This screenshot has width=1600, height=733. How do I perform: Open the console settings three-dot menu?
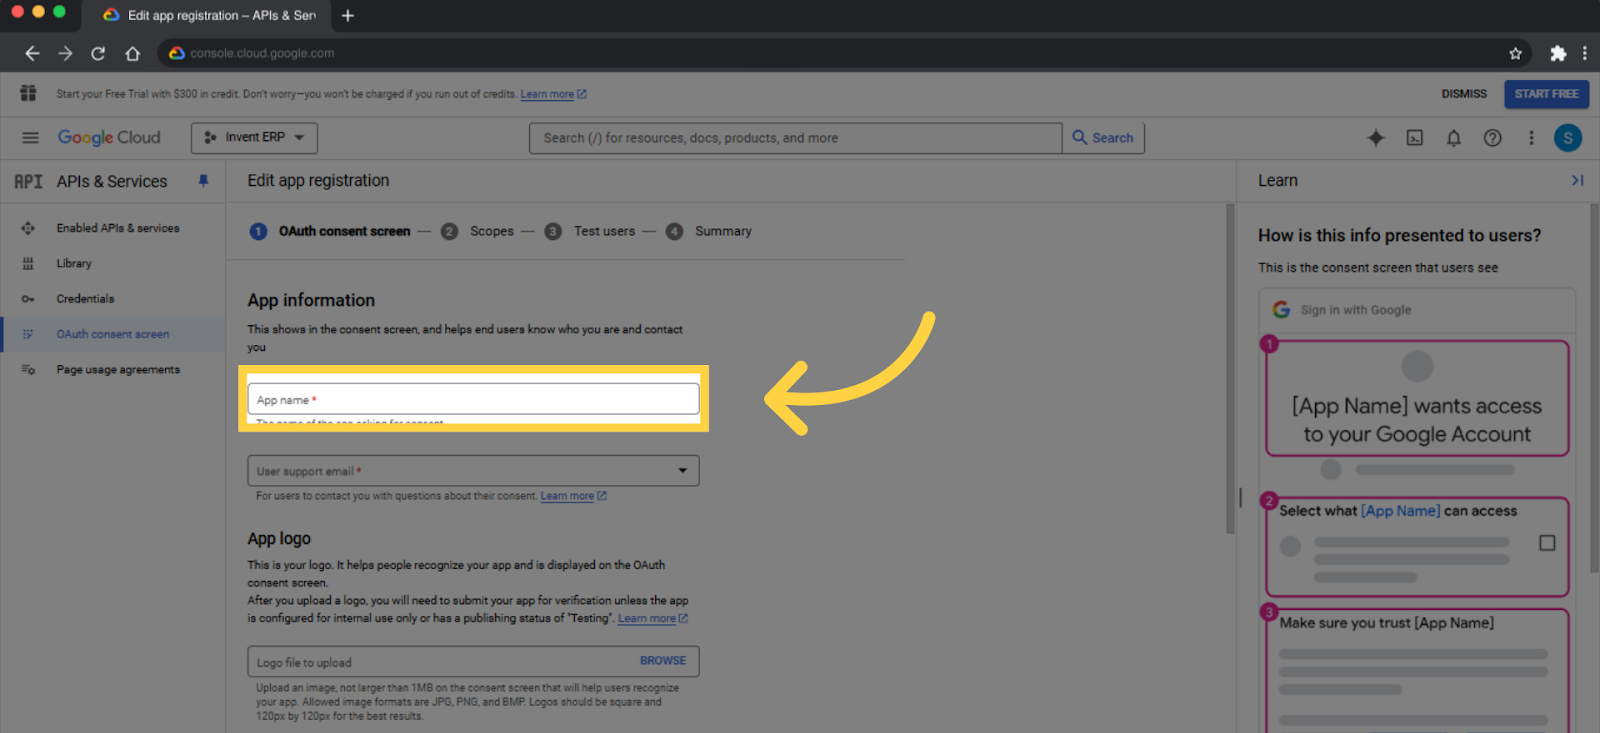[x=1531, y=138]
